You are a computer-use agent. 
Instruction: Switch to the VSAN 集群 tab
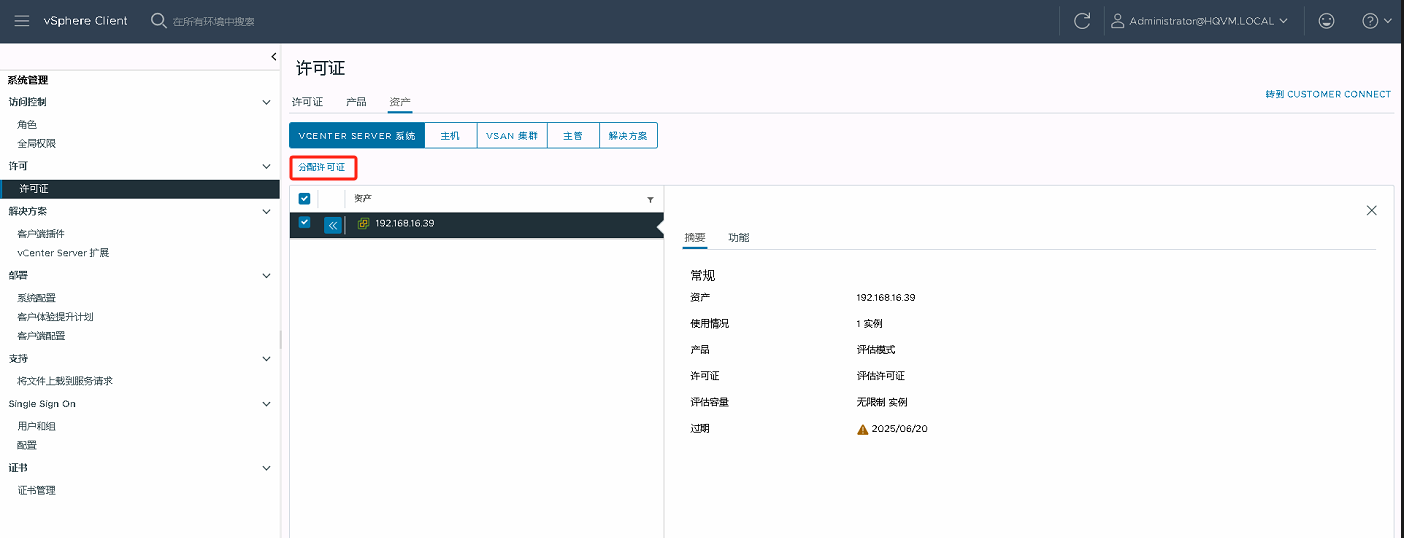tap(512, 136)
